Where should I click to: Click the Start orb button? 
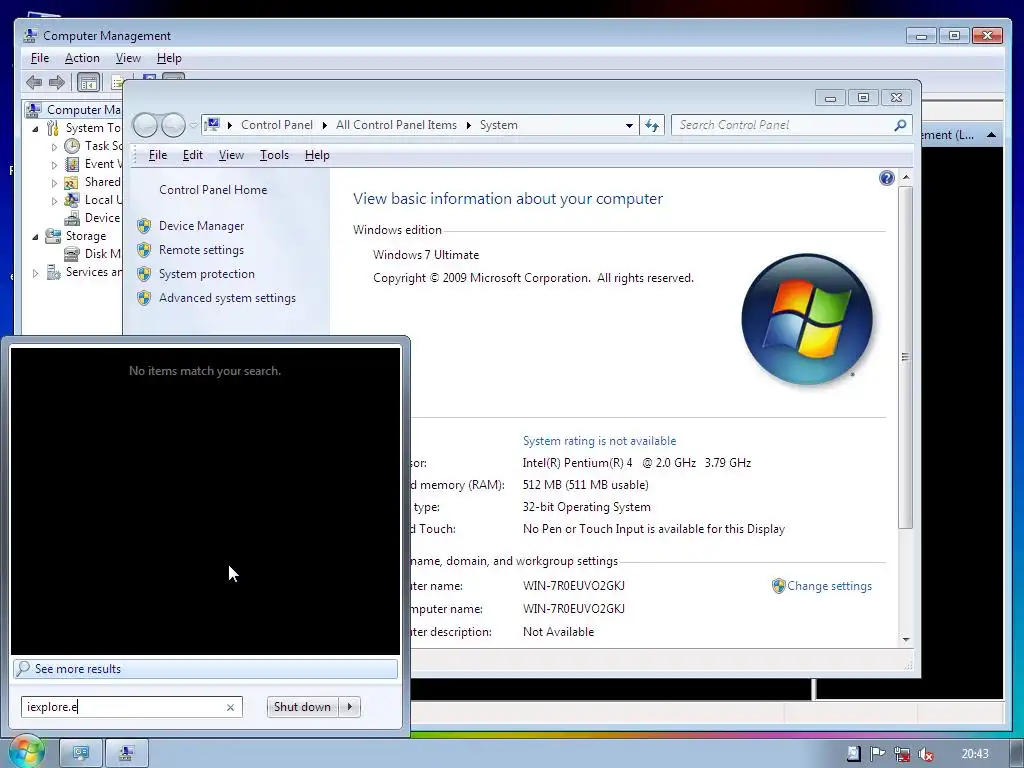(25, 752)
